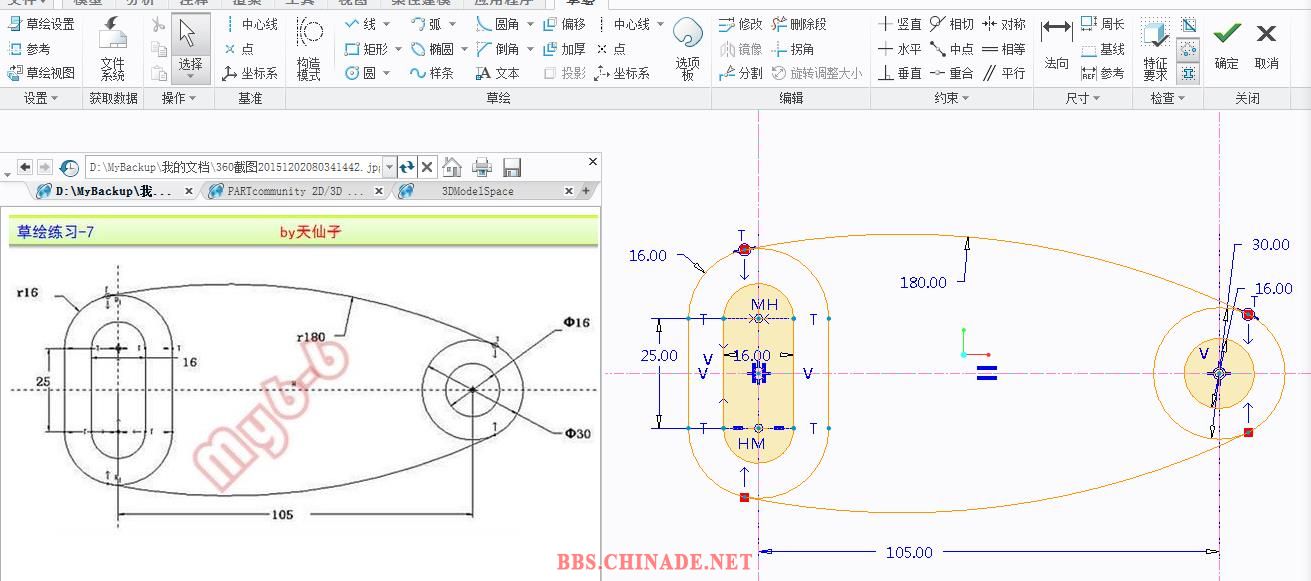Apply 垂直 perpendicular constraint
The width and height of the screenshot is (1311, 581).
(900, 72)
